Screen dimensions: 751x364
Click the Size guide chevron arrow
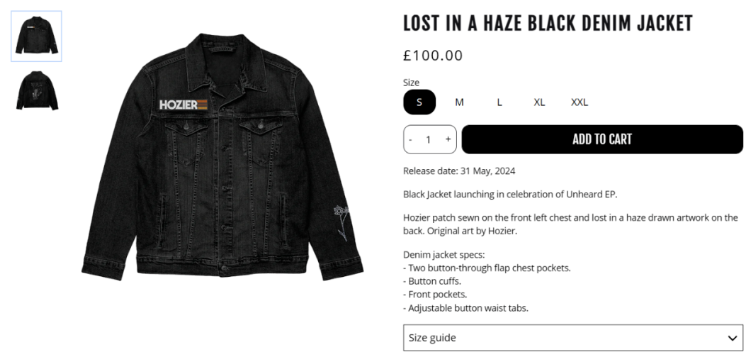click(732, 338)
